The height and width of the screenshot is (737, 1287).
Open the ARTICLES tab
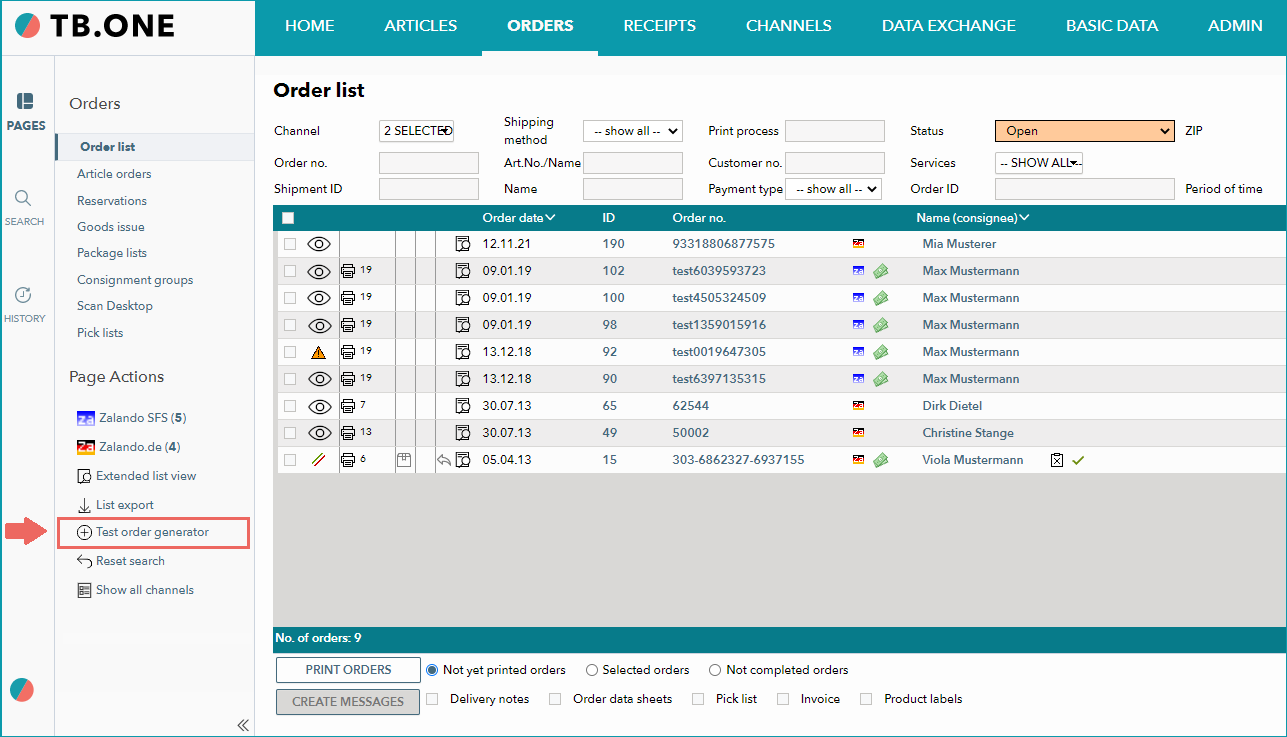click(x=421, y=26)
